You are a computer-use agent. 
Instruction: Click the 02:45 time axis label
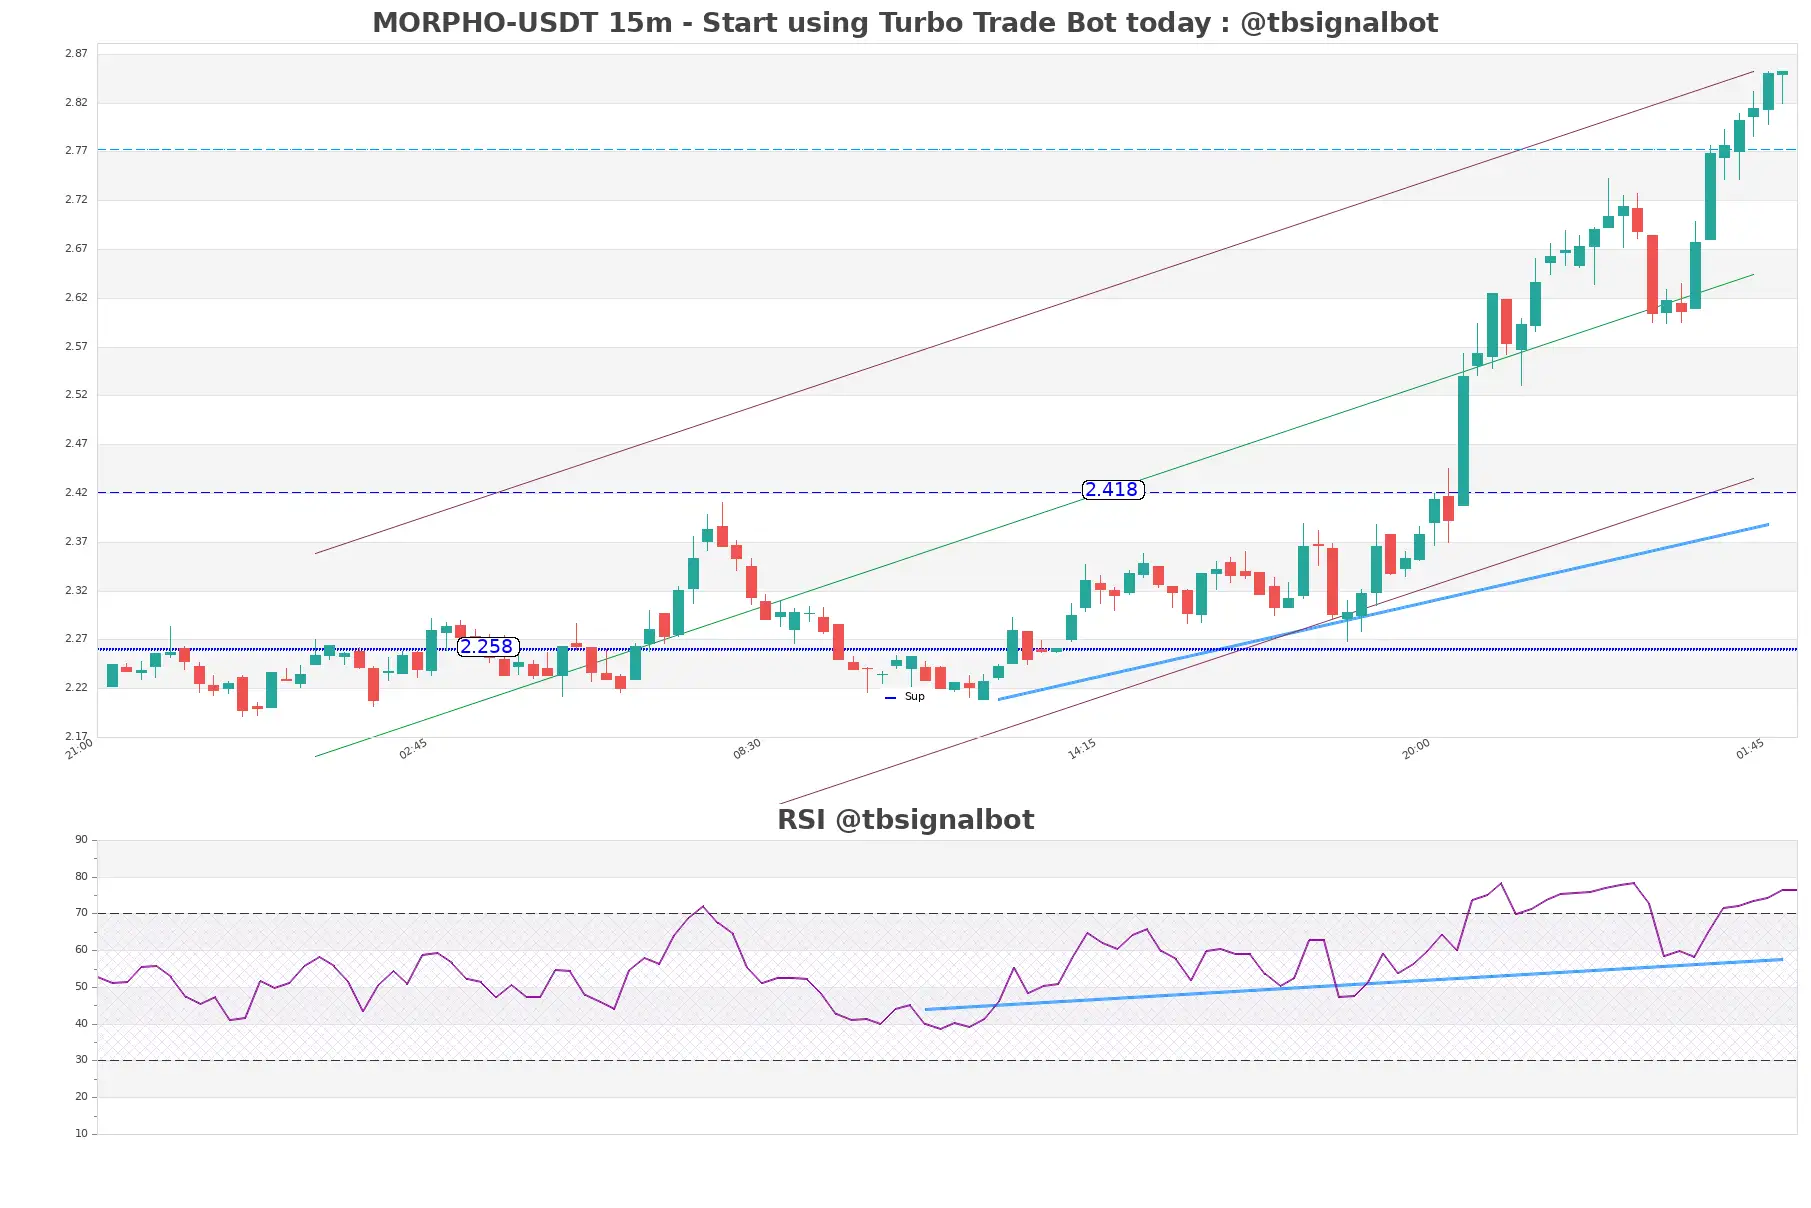coord(413,749)
